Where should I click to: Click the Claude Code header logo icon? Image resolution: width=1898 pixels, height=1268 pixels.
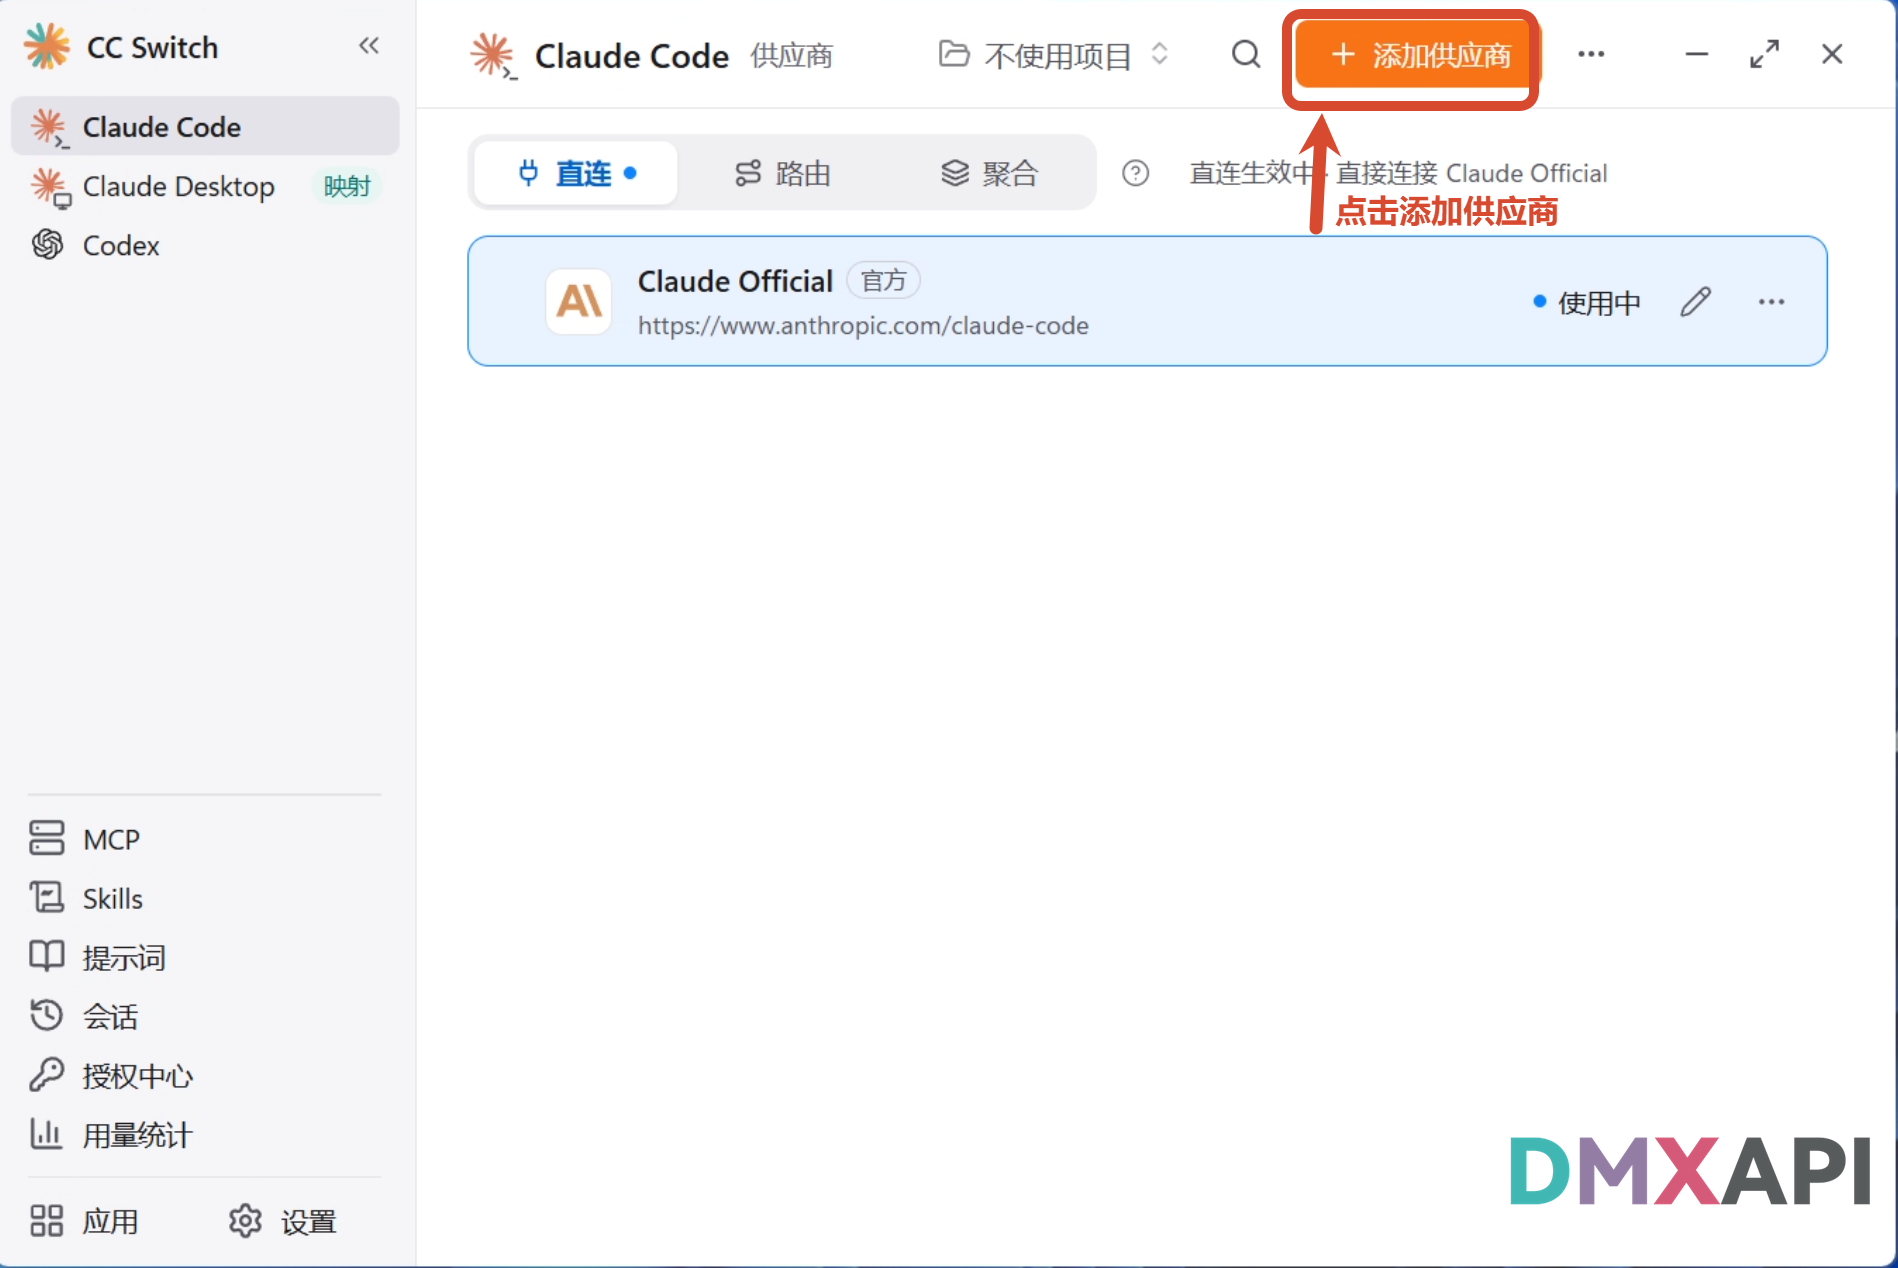coord(492,55)
